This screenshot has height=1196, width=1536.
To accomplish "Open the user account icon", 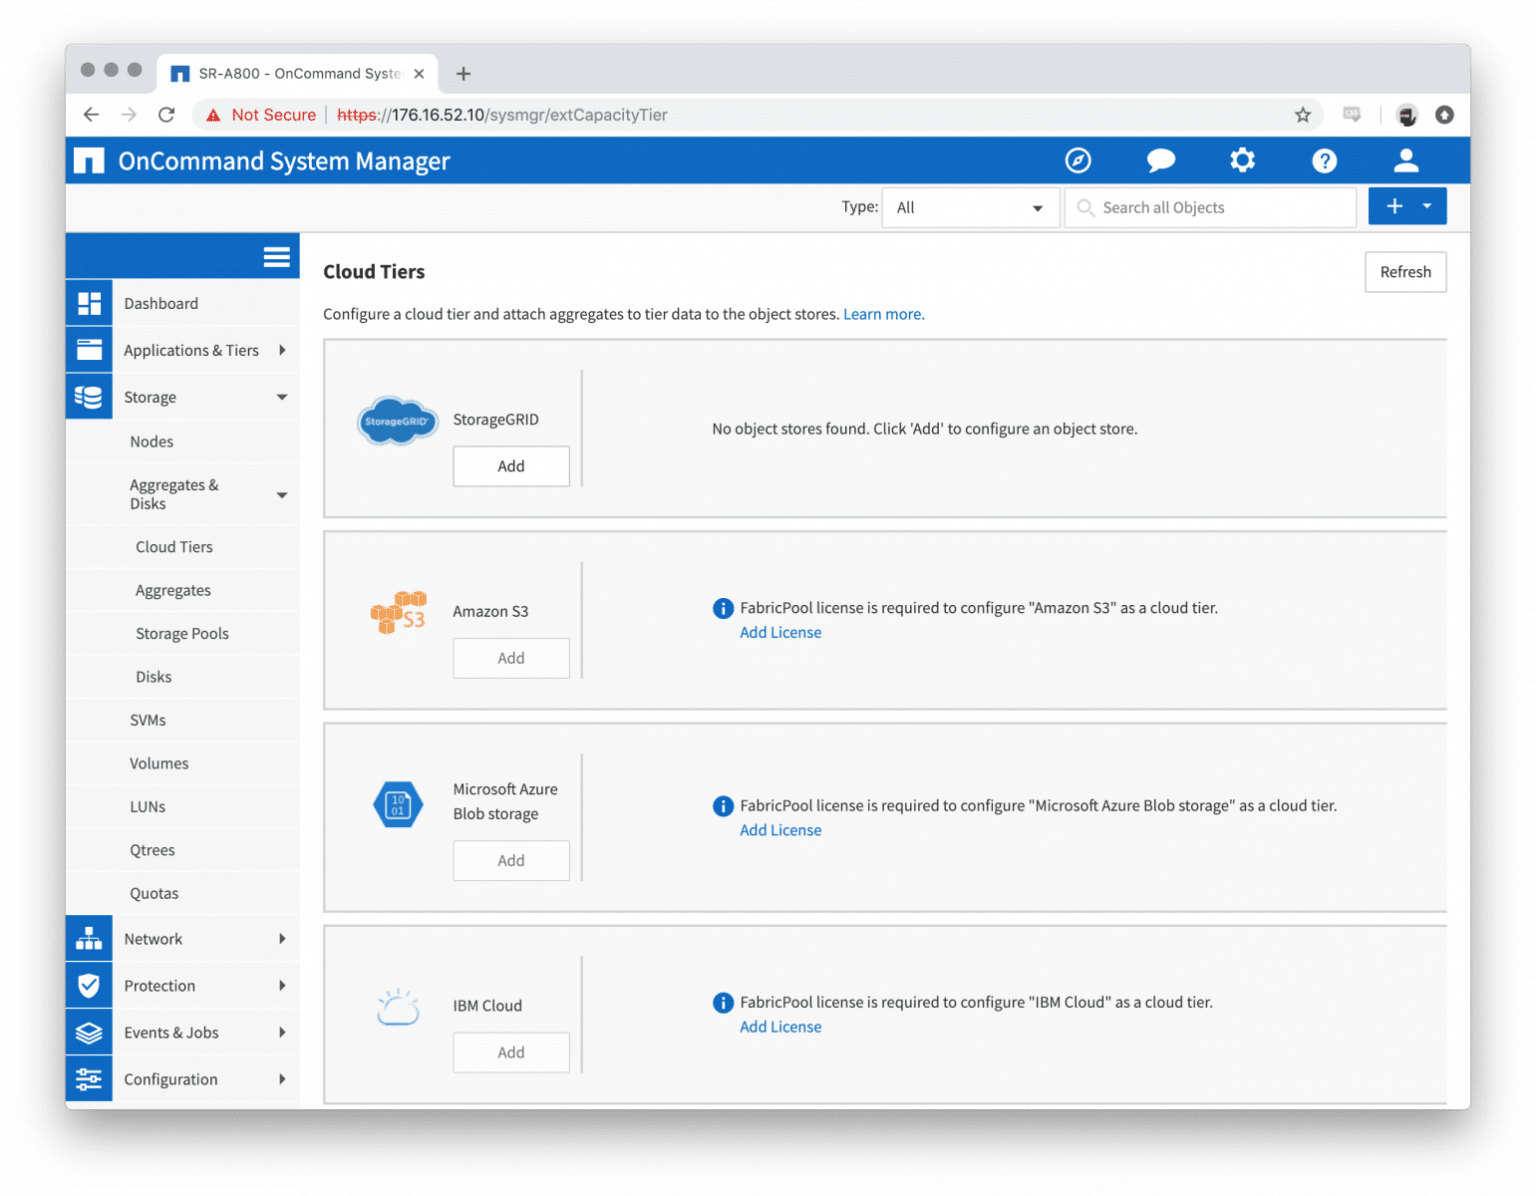I will click(1406, 160).
